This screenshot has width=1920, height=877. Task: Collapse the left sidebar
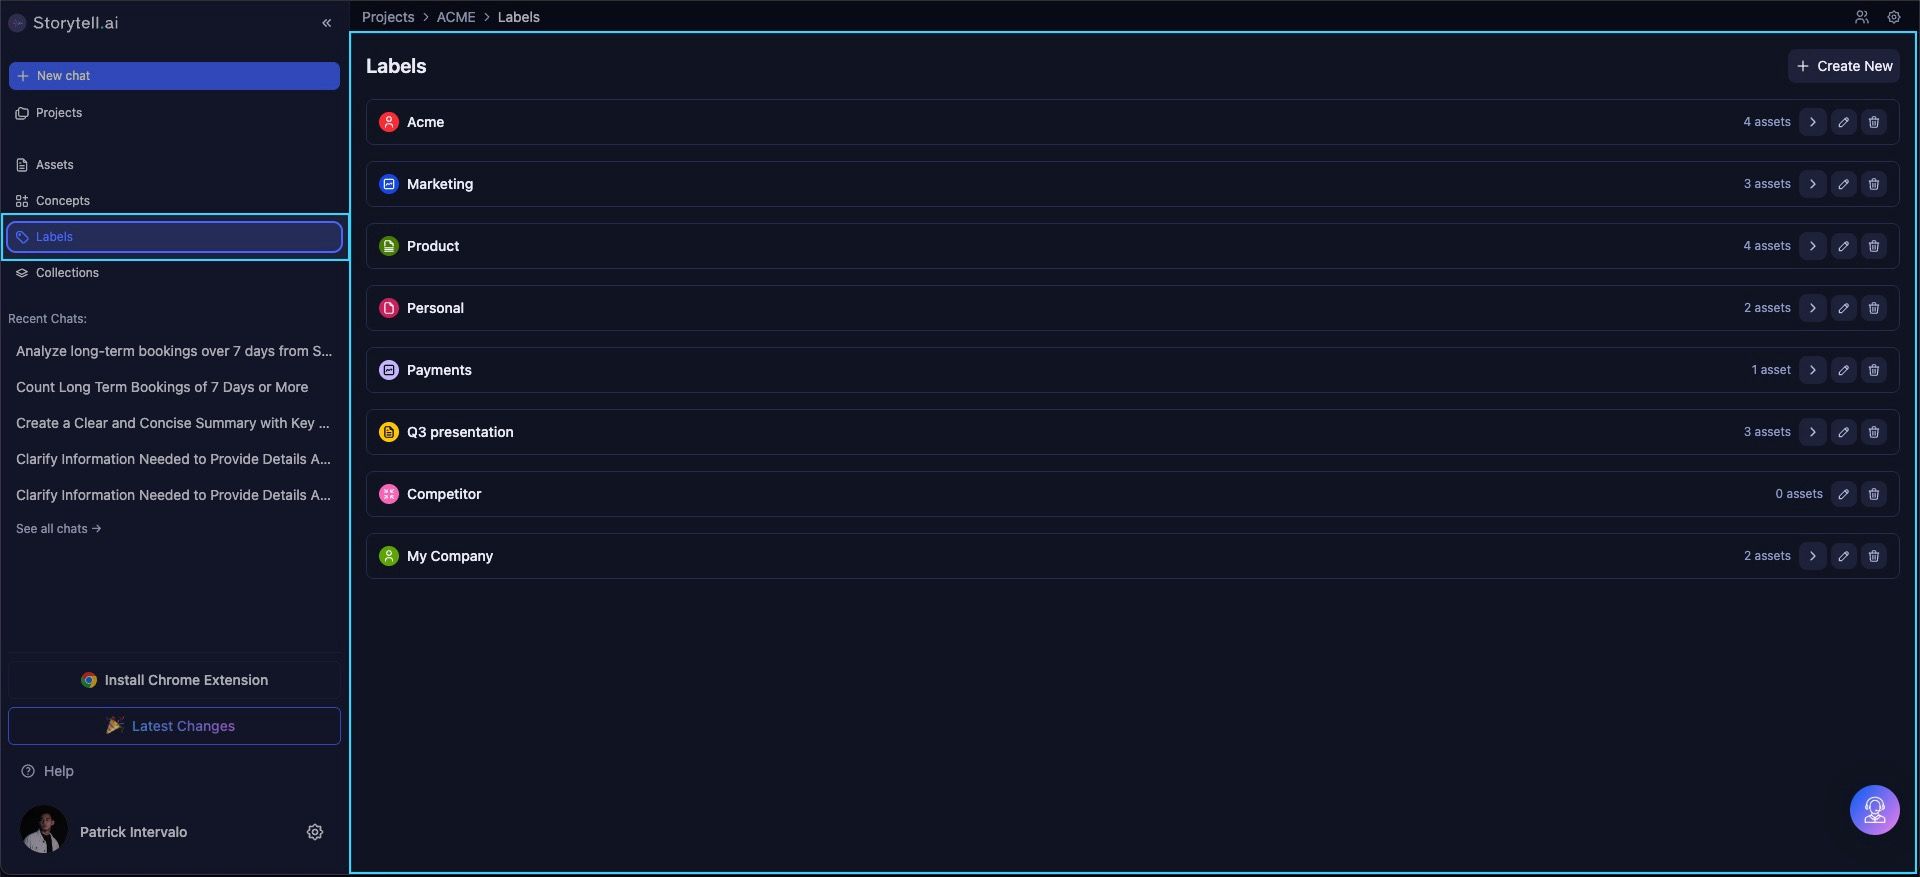pyautogui.click(x=326, y=23)
